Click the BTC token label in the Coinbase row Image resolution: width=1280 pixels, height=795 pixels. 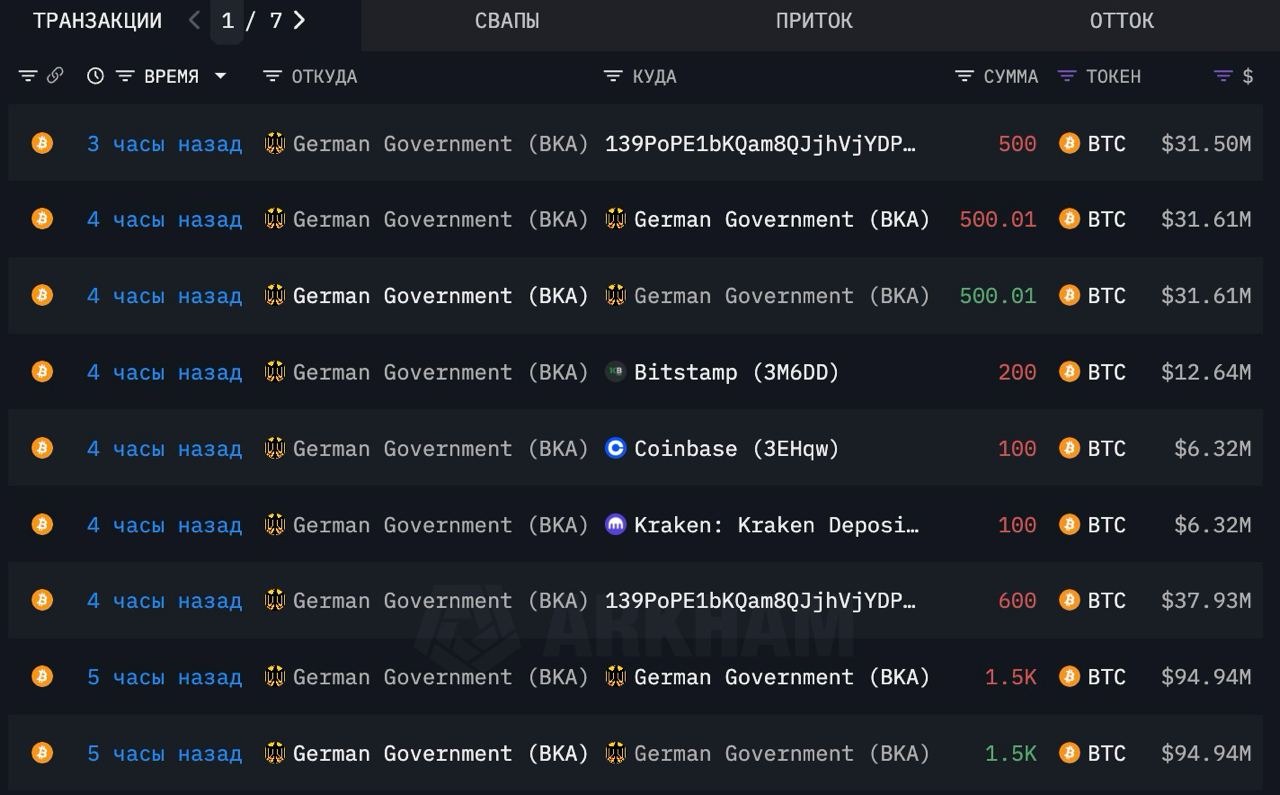(x=1107, y=449)
